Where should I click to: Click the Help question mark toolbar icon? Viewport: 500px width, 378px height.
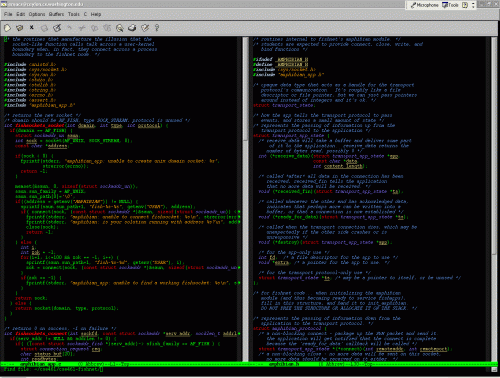point(157,28)
